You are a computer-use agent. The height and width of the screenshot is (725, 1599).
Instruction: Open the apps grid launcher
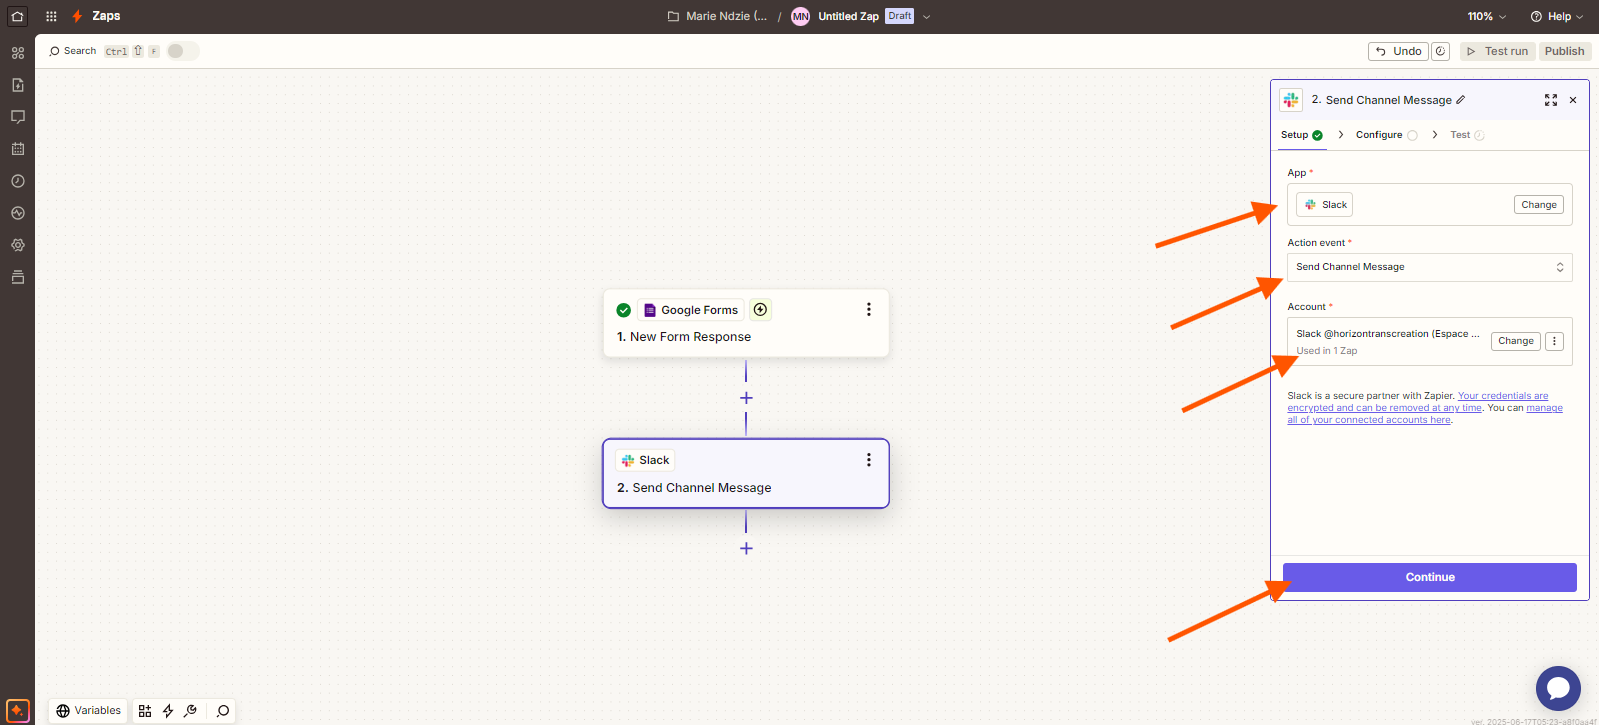click(x=51, y=16)
